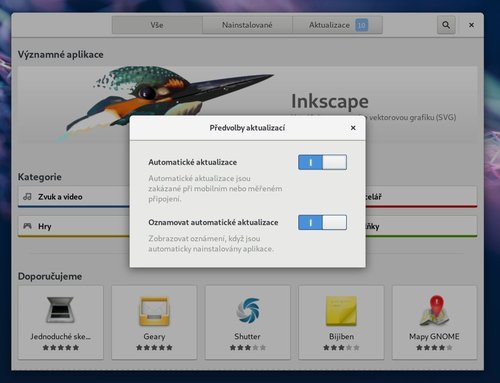Click the Bijiben star rating
Screen dimensions: 500x383
tap(341, 348)
